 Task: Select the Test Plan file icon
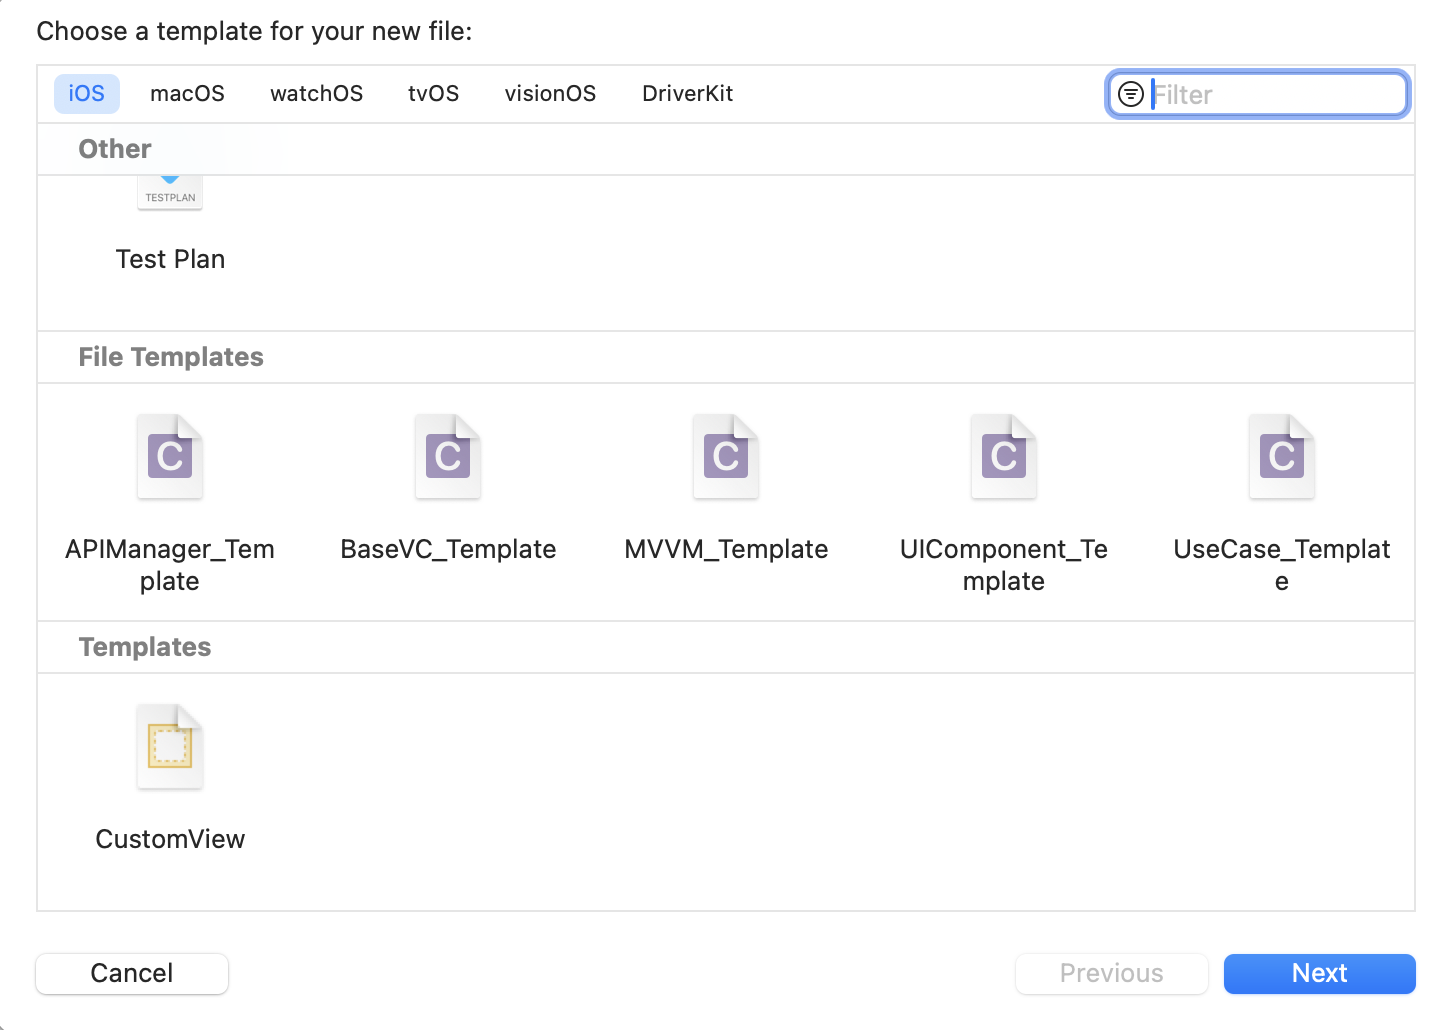(170, 193)
